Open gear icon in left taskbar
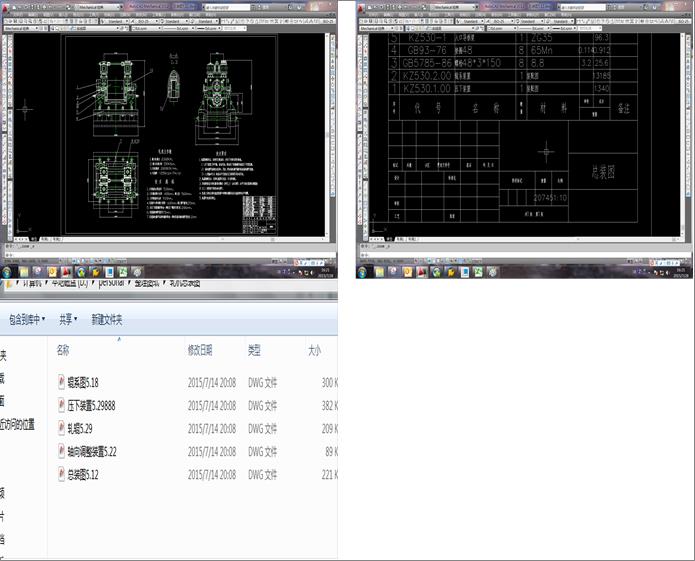 (x=137, y=272)
